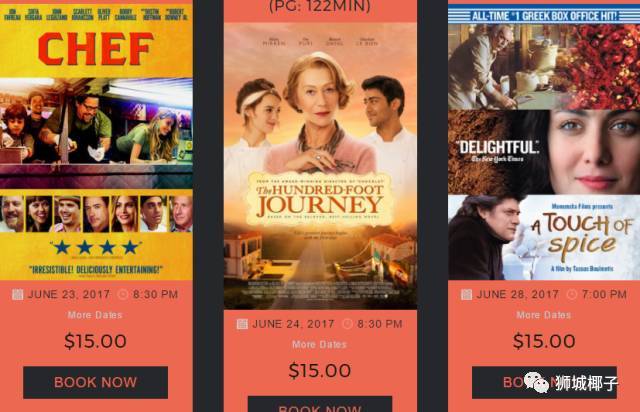Click the calendar icon beside June 24, 2017

[242, 324]
